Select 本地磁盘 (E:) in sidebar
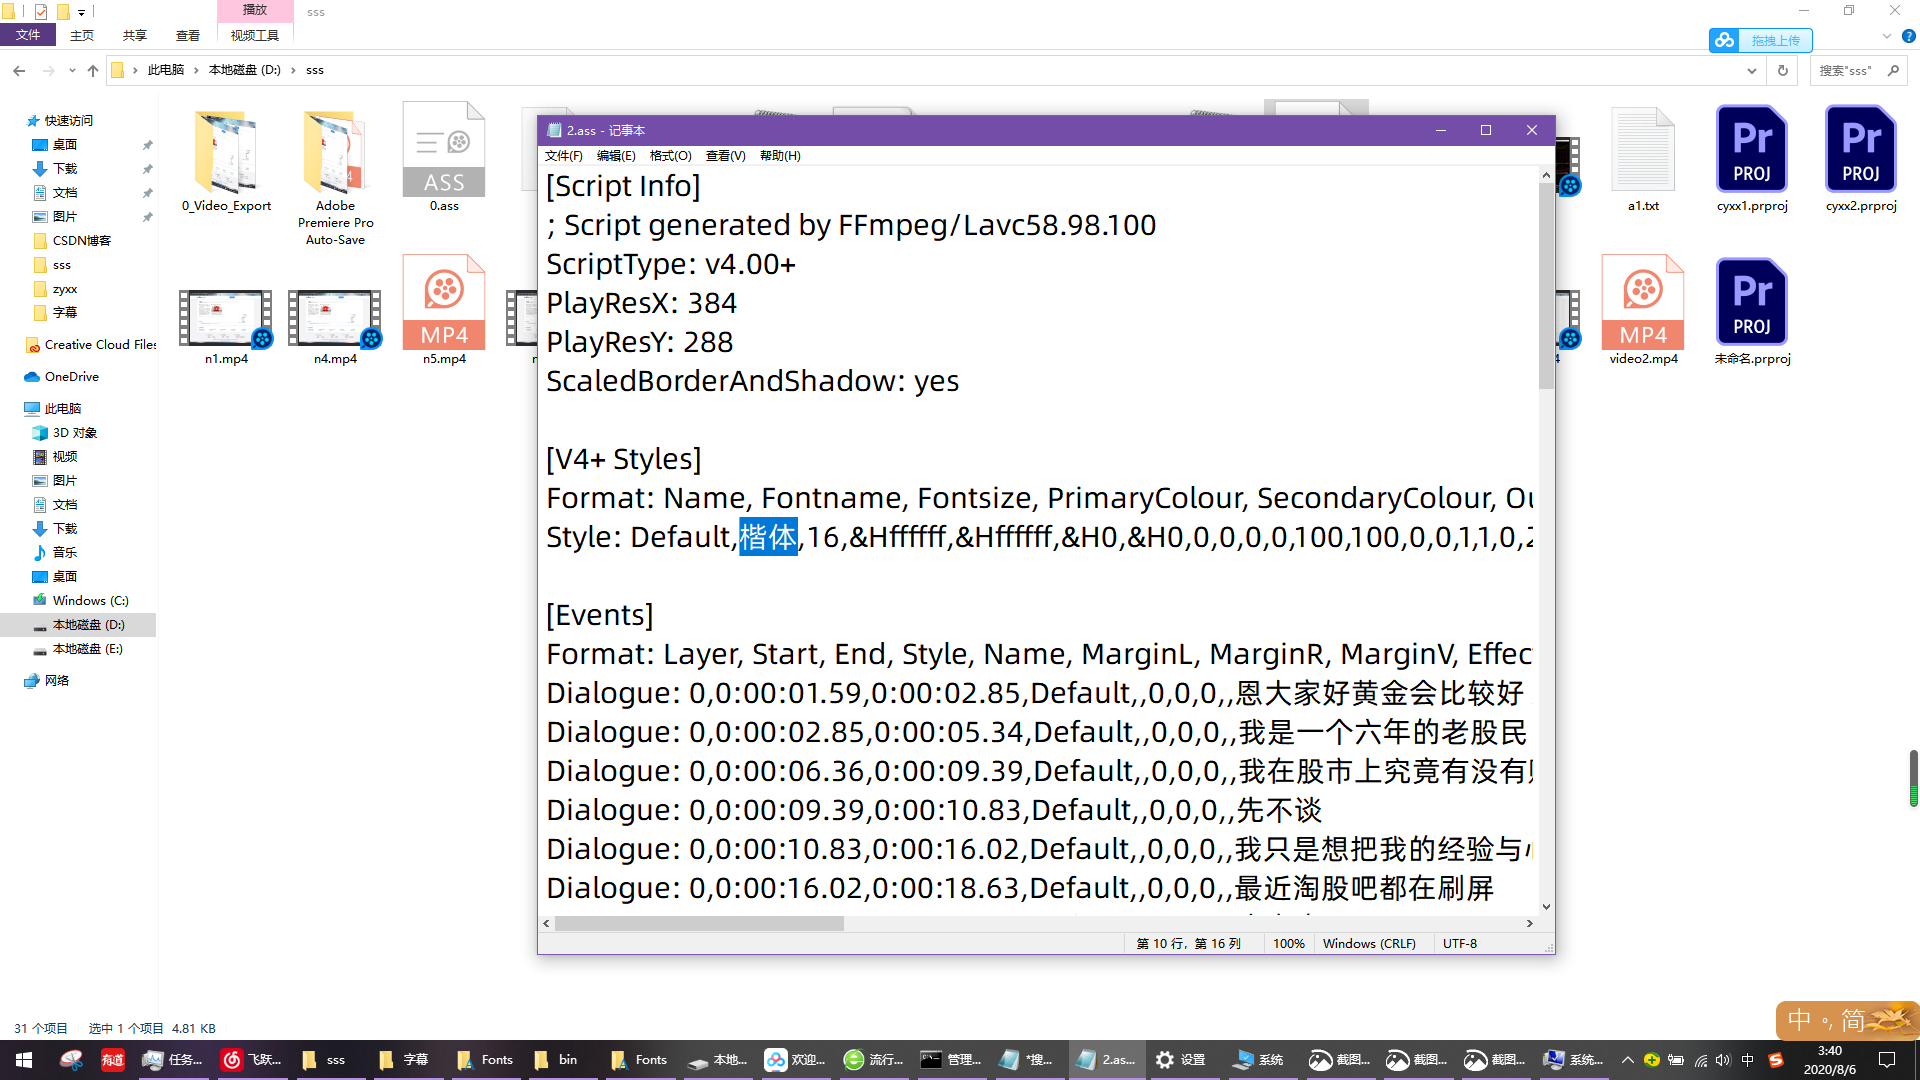Viewport: 1920px width, 1080px height. tap(87, 649)
